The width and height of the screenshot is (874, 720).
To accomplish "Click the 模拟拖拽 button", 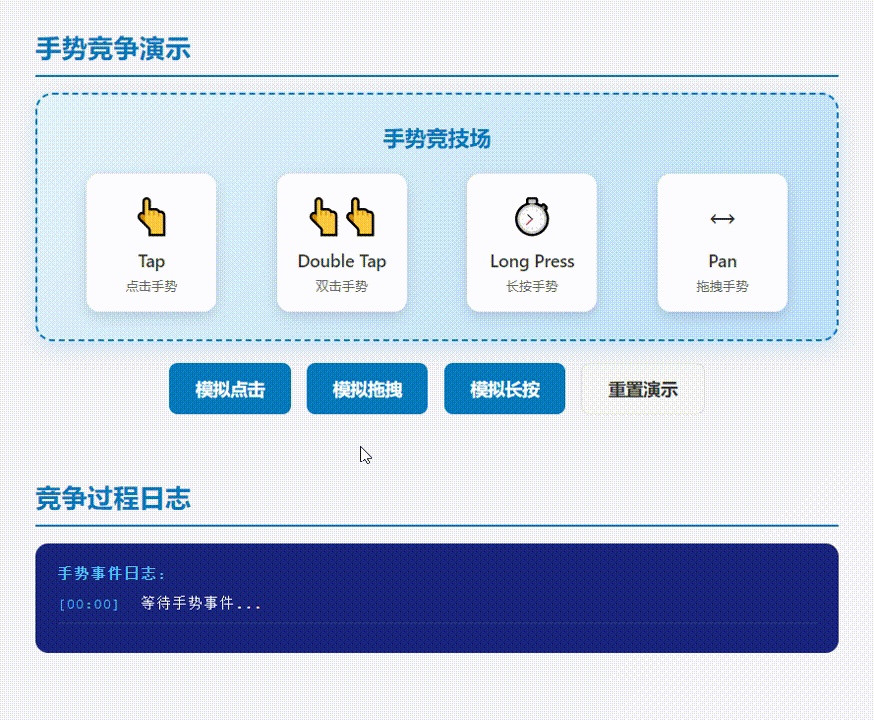I will pyautogui.click(x=367, y=389).
